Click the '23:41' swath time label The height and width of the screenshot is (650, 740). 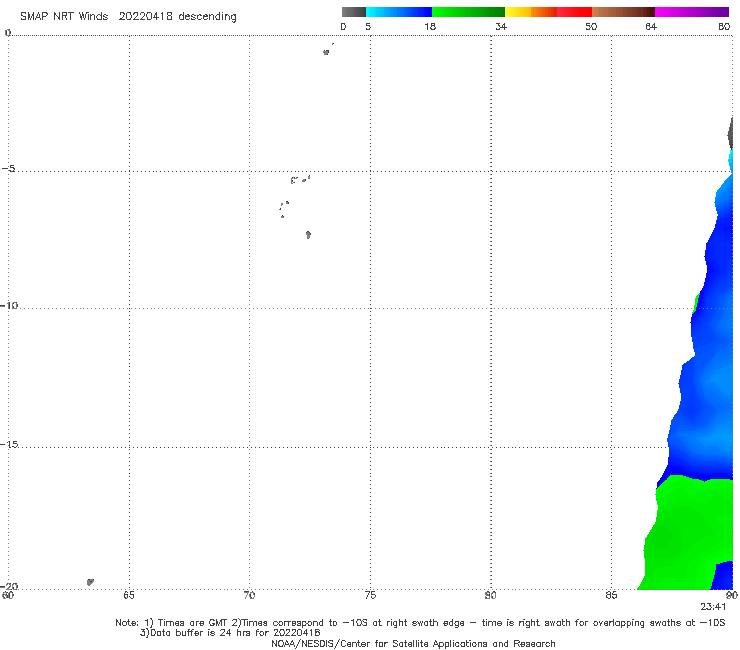[x=713, y=607]
